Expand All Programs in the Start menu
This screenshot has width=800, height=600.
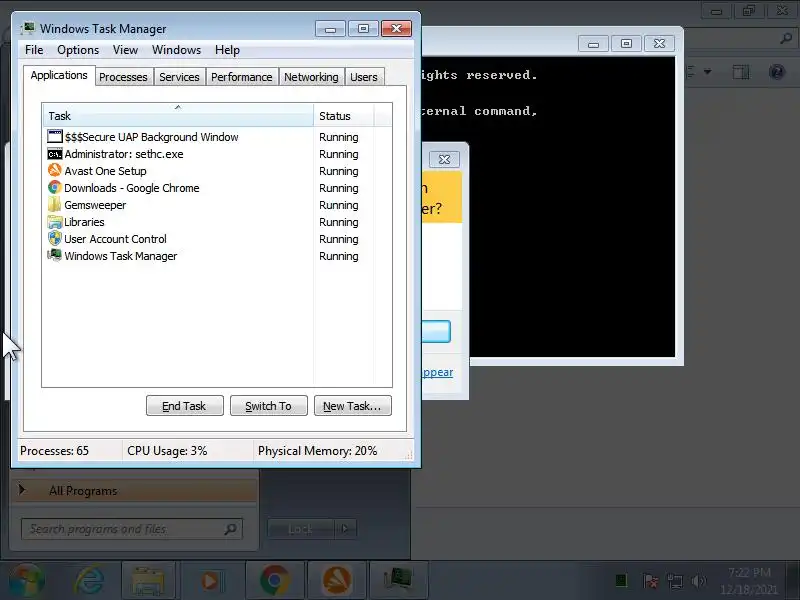click(134, 491)
